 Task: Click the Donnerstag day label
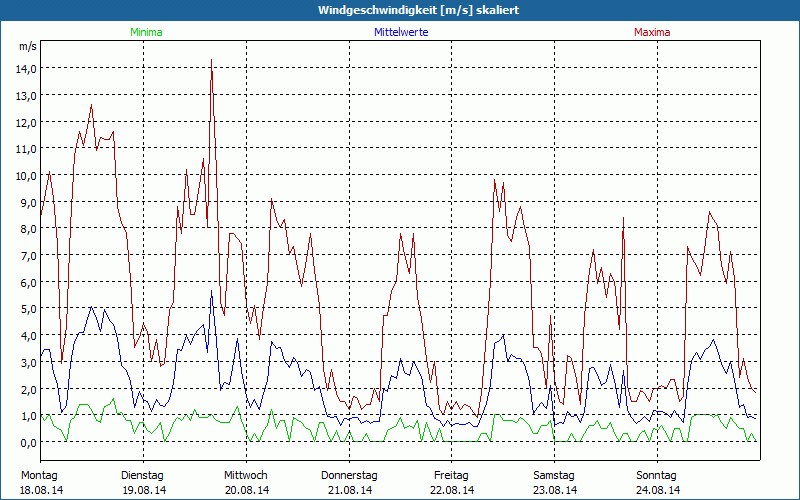click(349, 476)
